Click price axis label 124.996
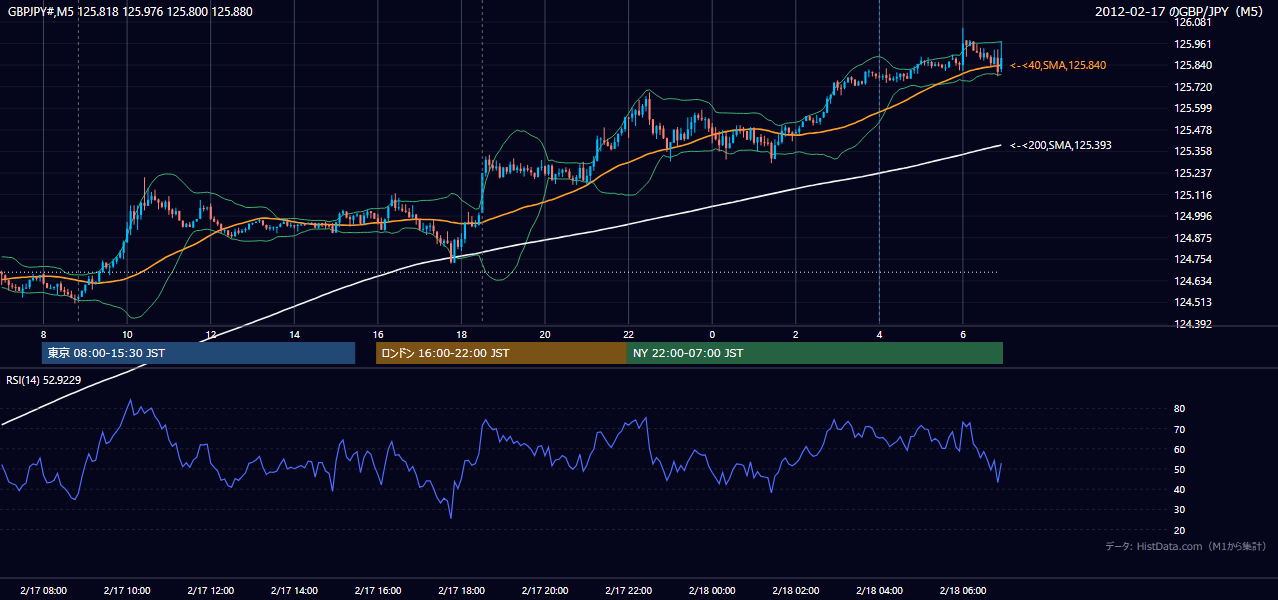The width and height of the screenshot is (1278, 600). (1194, 216)
